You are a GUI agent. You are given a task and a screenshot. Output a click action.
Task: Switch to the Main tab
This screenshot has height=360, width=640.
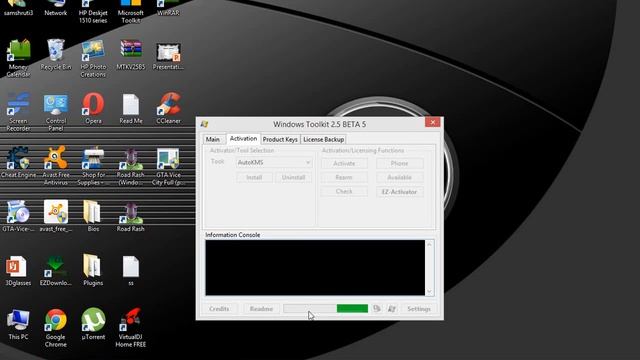point(213,139)
